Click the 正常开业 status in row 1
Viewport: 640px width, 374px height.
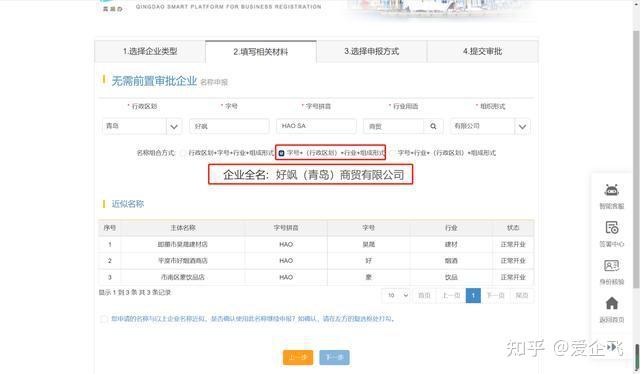513,244
